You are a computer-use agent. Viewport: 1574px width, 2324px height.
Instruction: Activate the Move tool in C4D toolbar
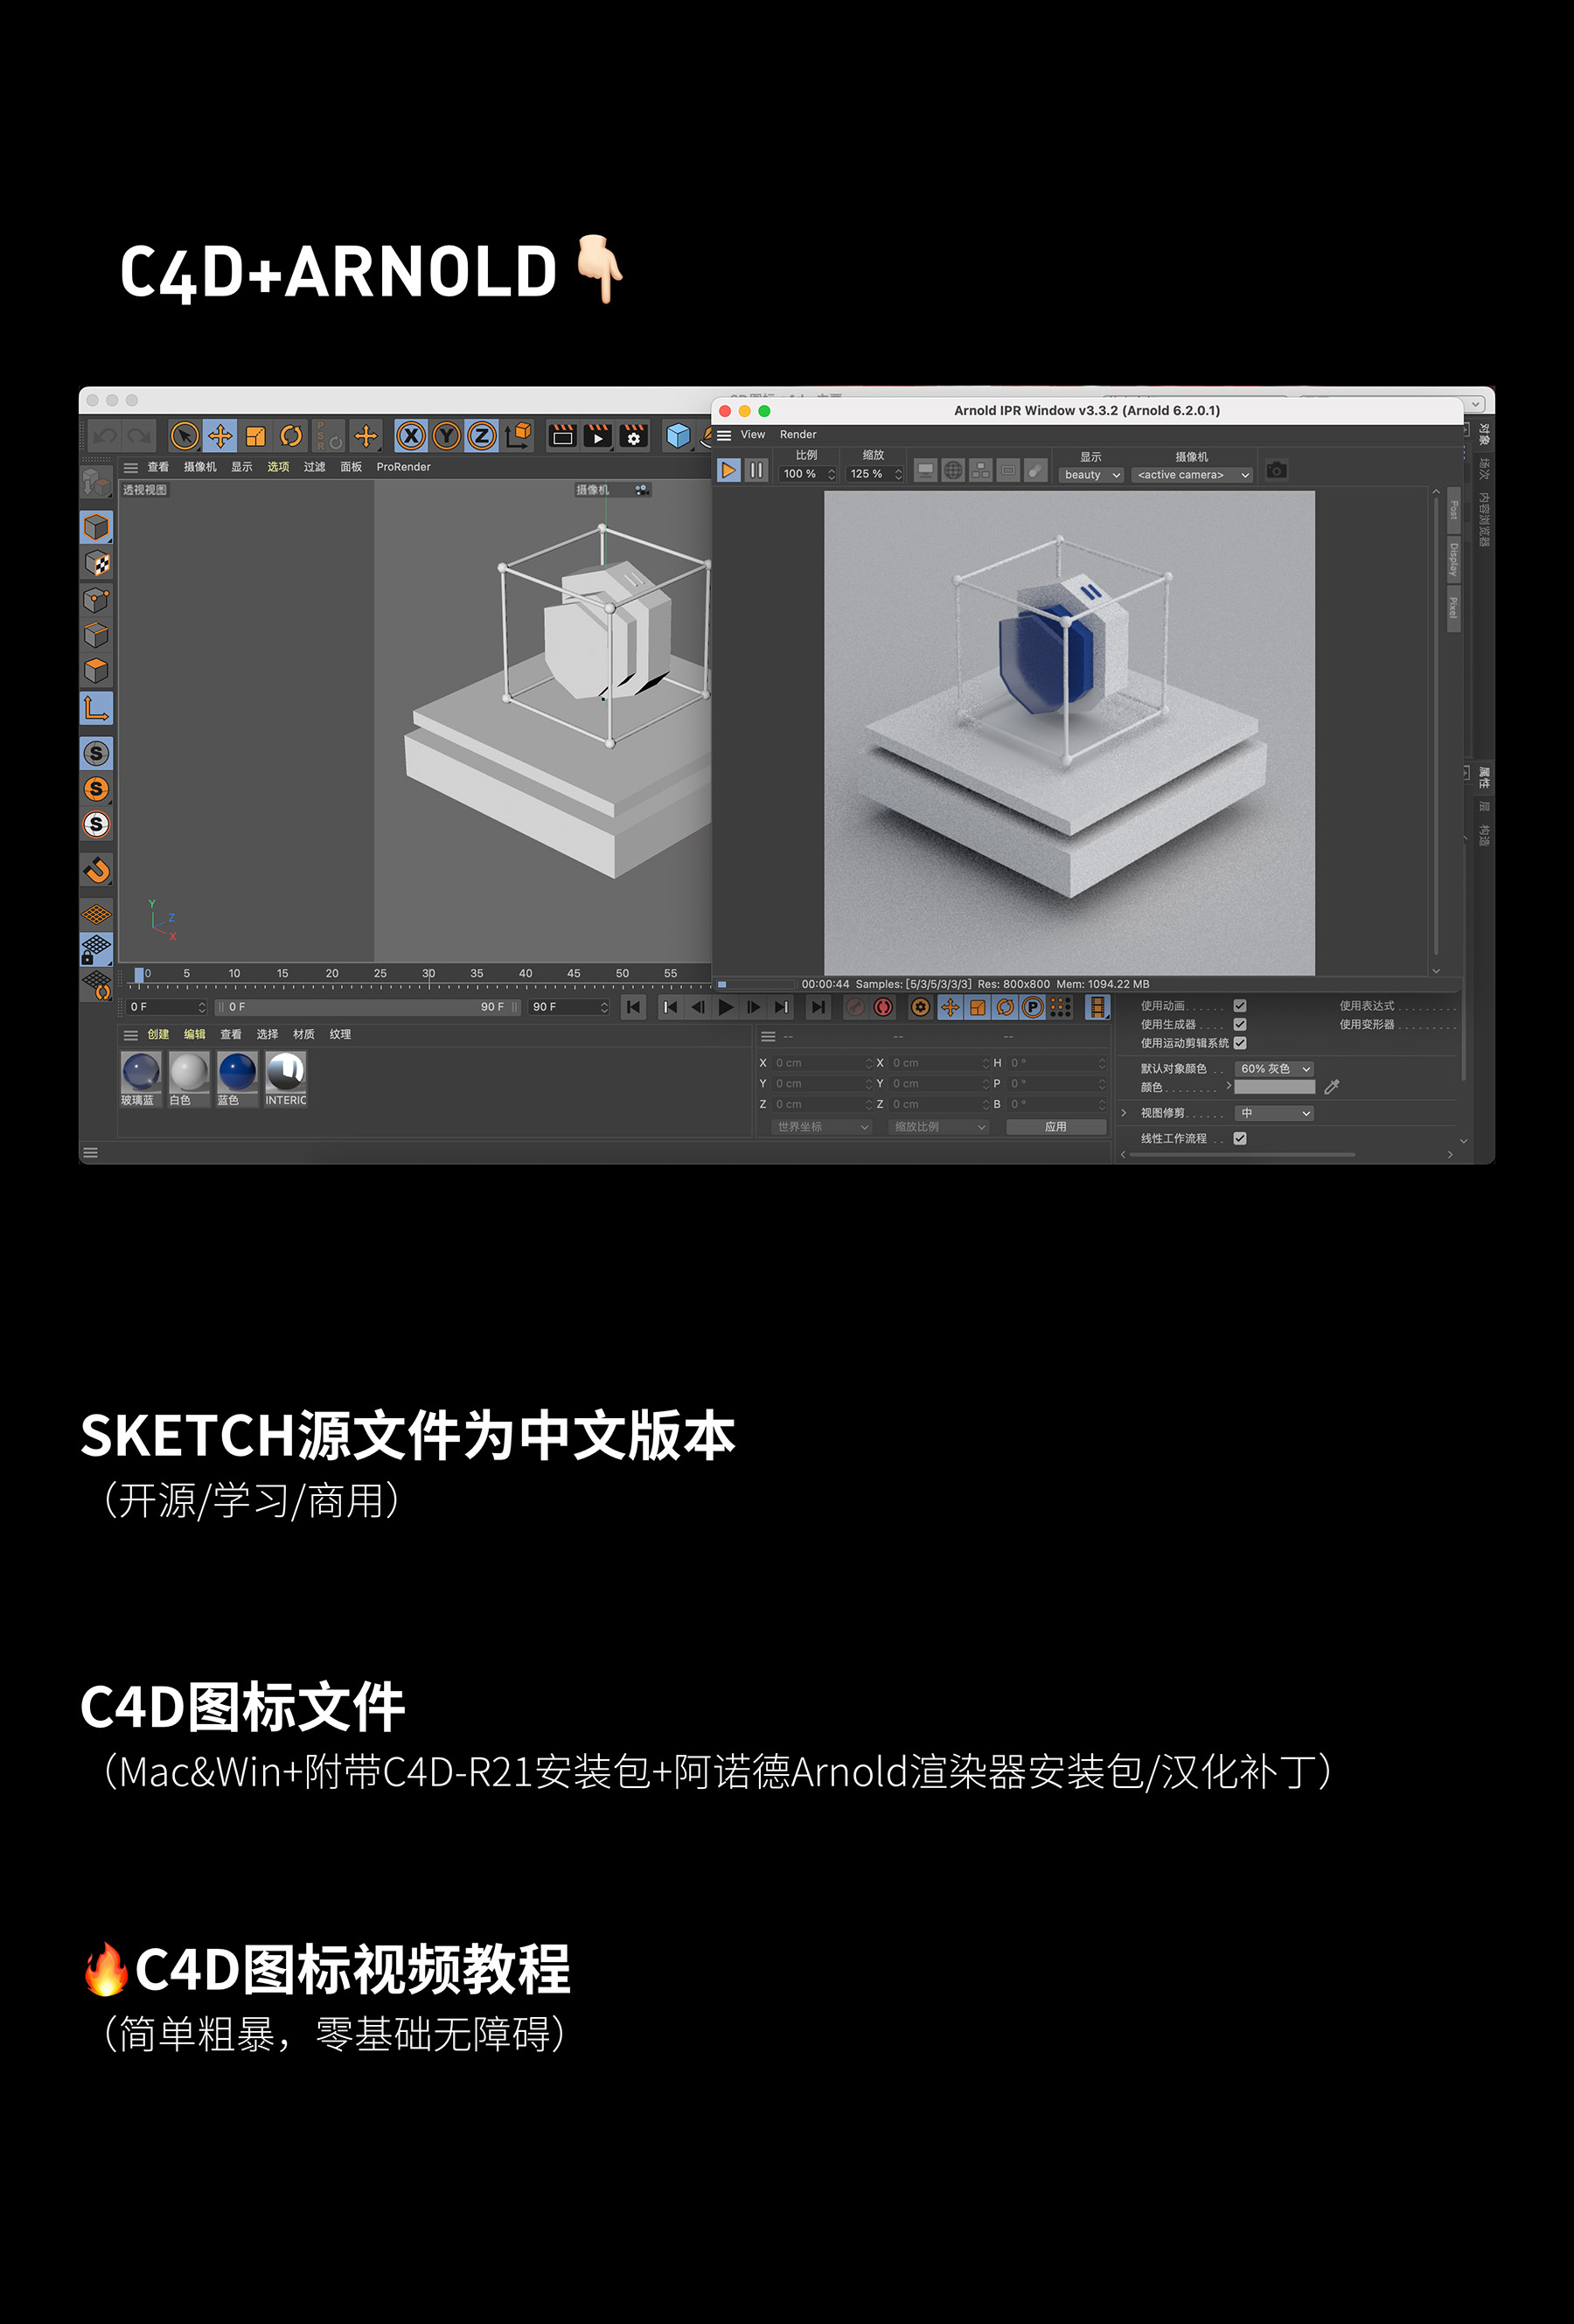[220, 436]
